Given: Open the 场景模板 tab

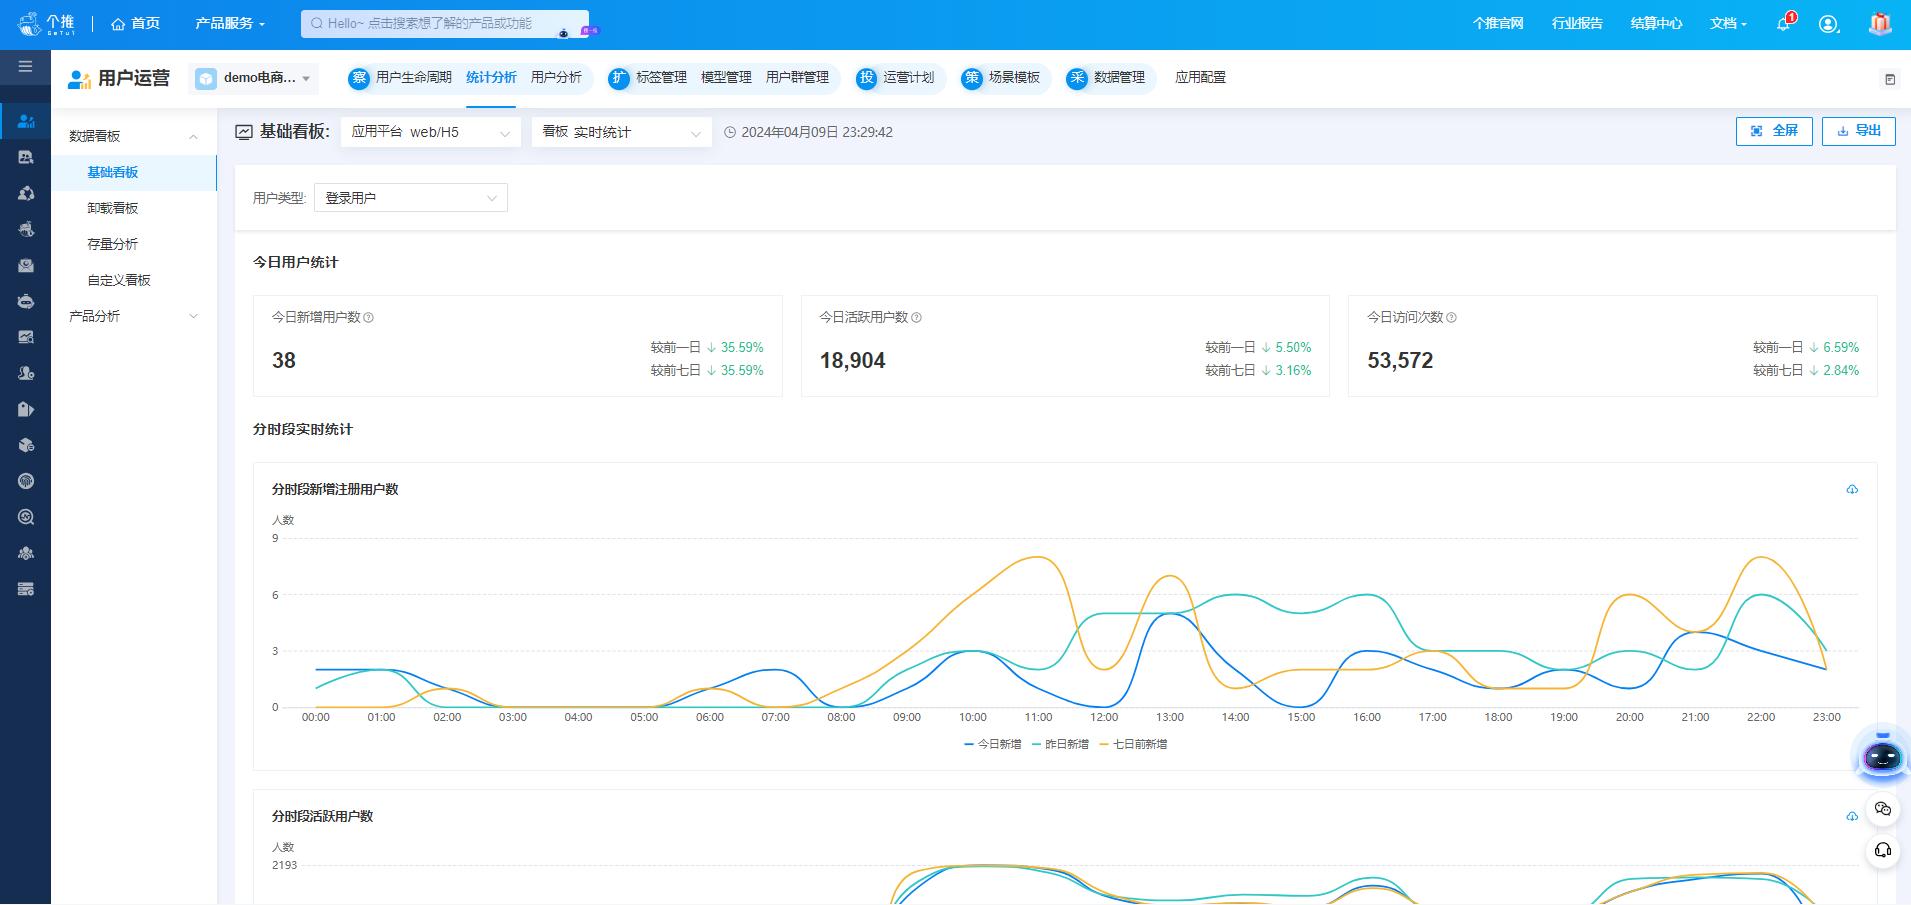Looking at the screenshot, I should [1014, 78].
